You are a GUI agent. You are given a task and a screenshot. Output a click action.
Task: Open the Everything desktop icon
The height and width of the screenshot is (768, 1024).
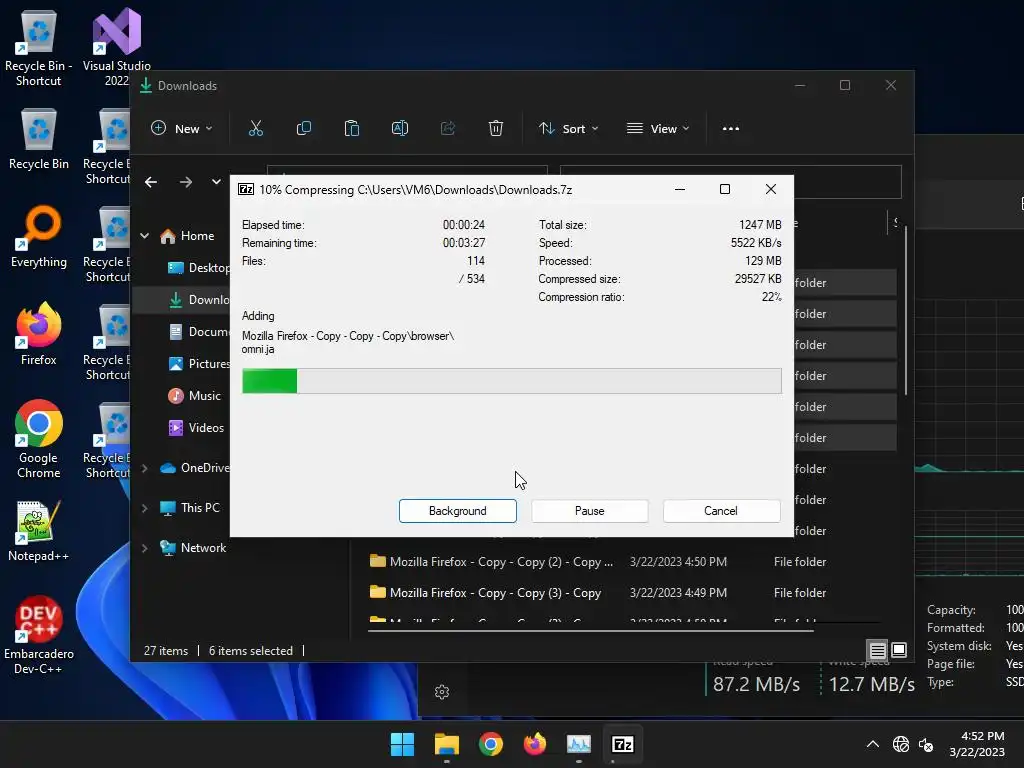(x=39, y=236)
